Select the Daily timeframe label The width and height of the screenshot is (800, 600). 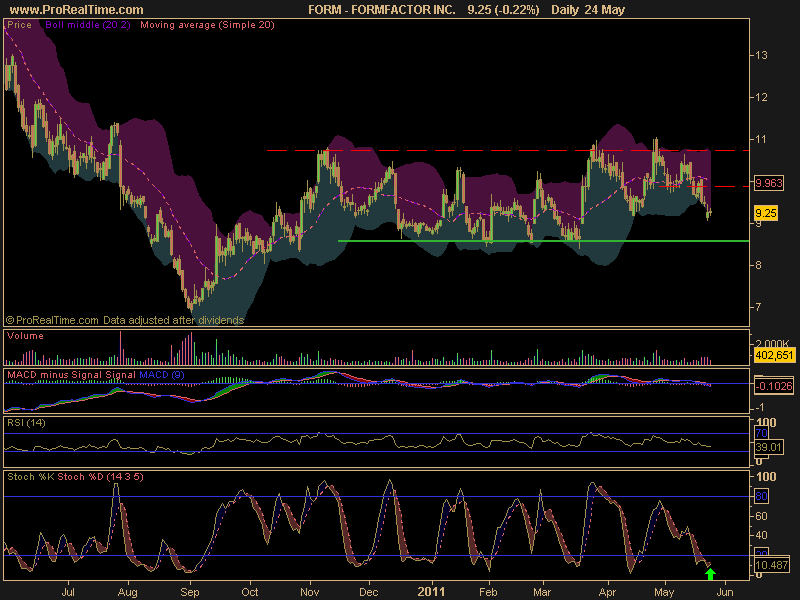tap(565, 10)
